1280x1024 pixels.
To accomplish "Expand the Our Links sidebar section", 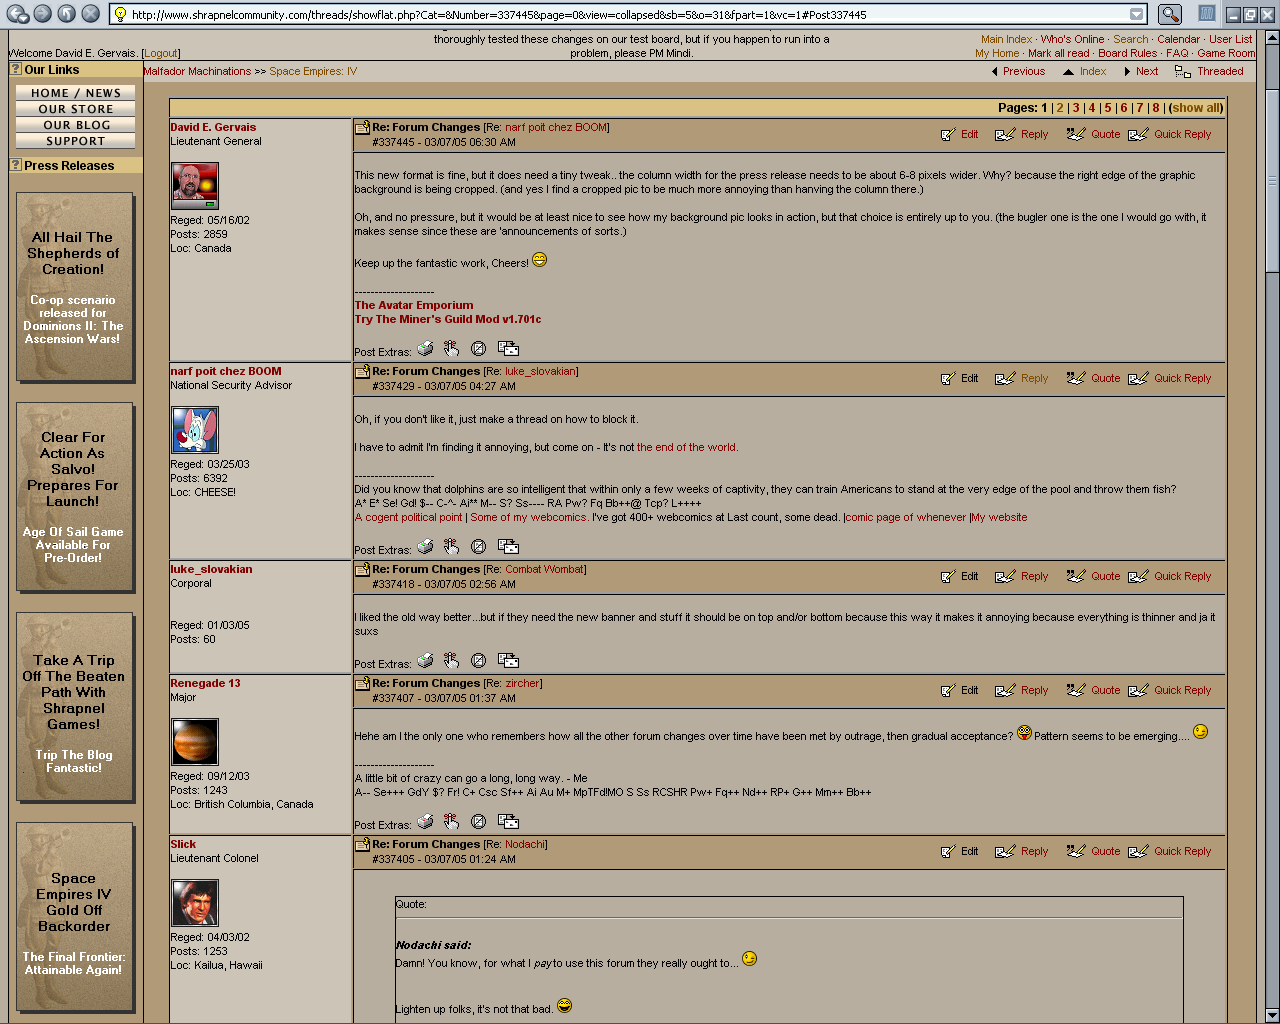I will pos(16,70).
